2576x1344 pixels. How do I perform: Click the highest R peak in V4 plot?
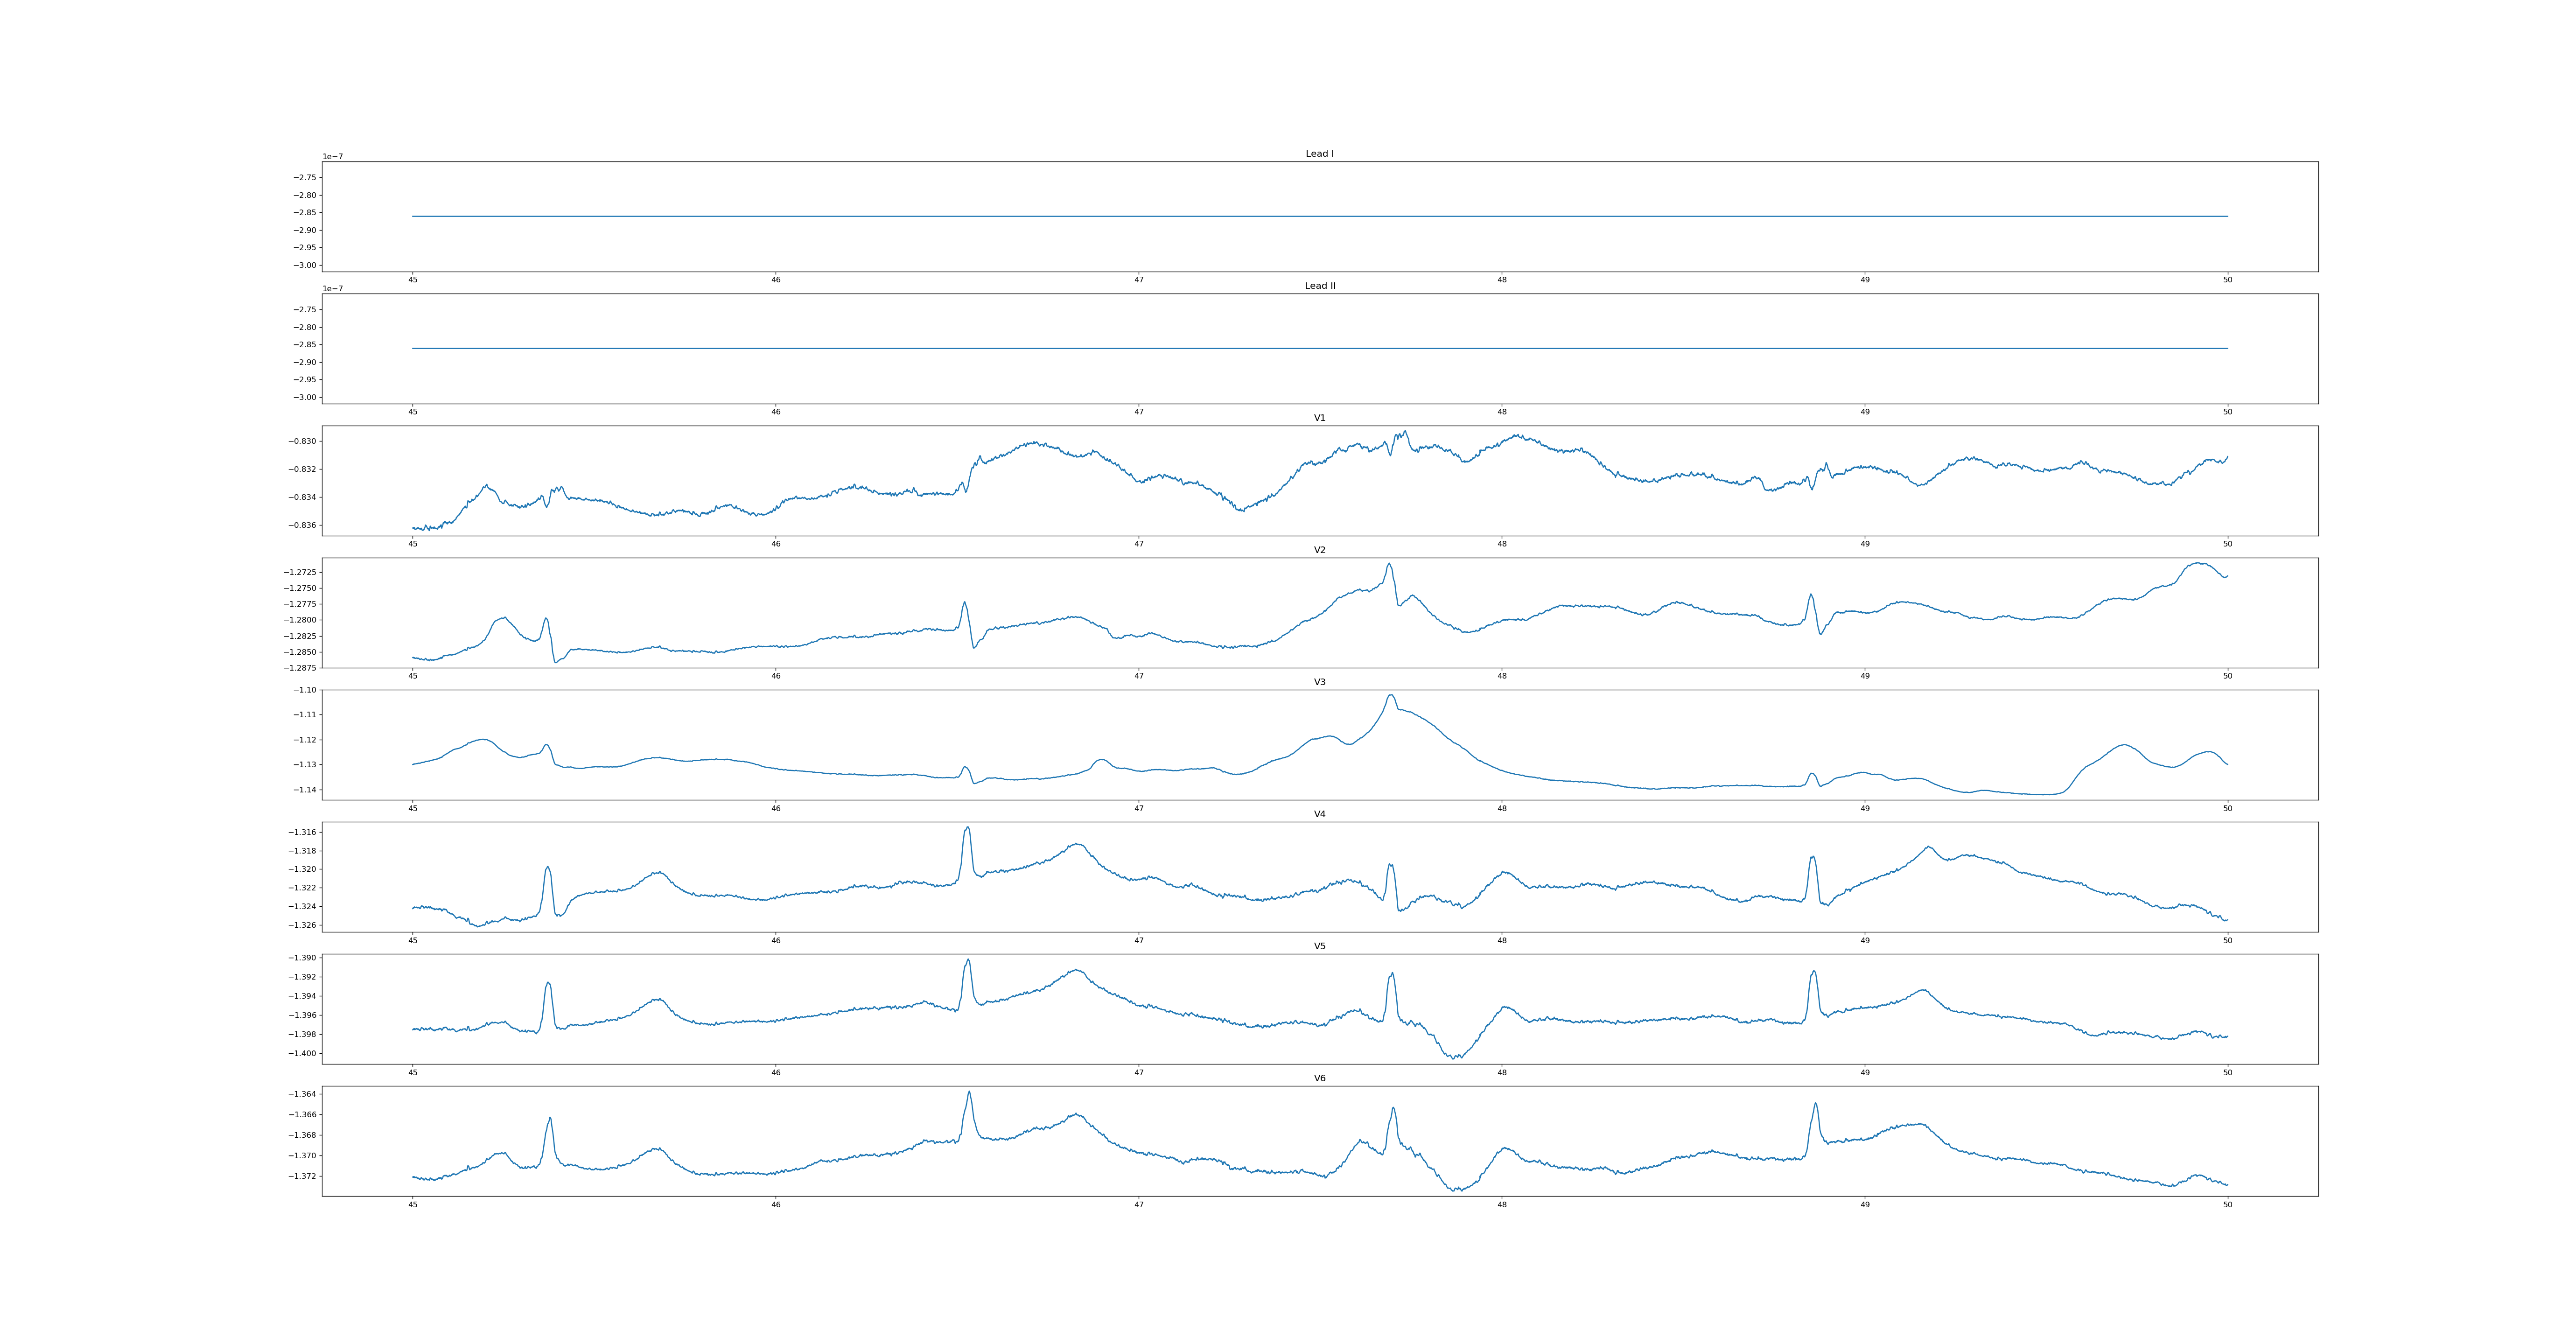pos(967,828)
